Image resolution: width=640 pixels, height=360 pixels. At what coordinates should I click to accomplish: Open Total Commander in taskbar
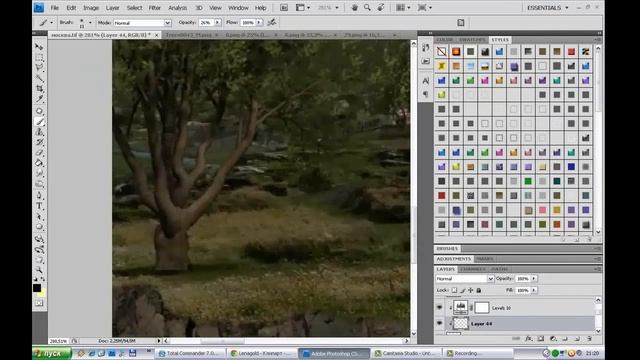[x=190, y=353]
